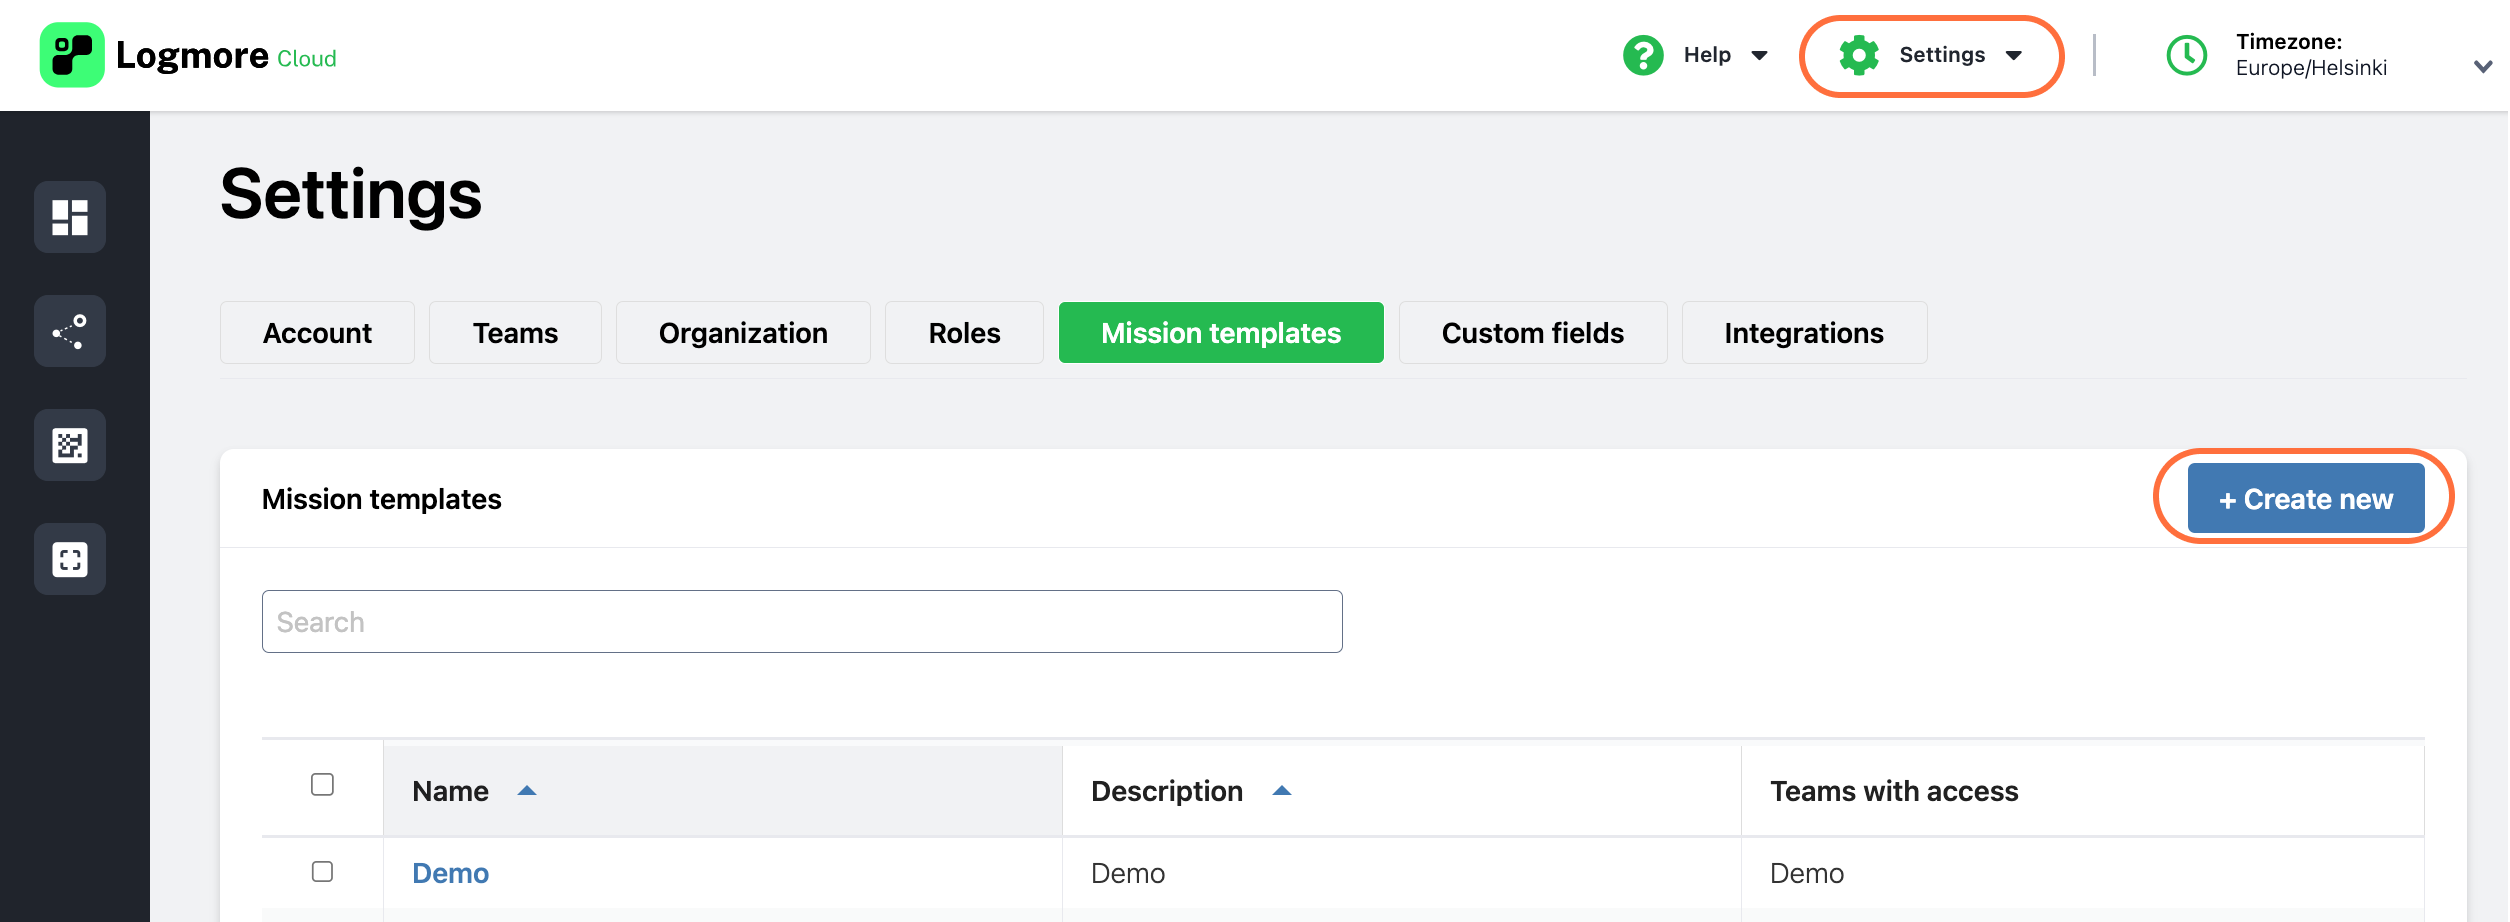Viewport: 2510px width, 922px height.
Task: Open the Integrations tab
Action: coord(1804,332)
